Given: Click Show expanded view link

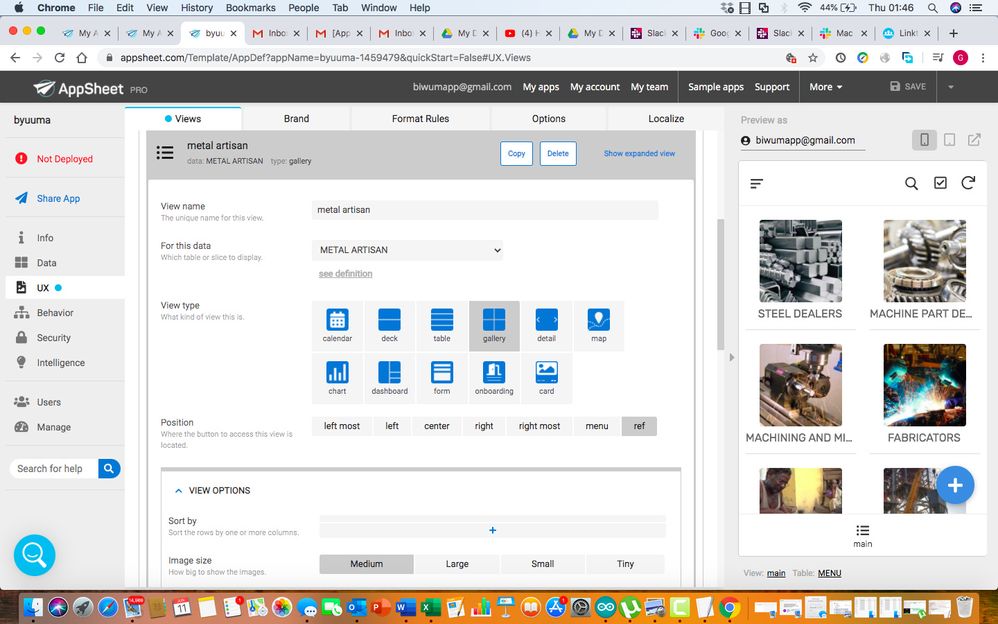Looking at the screenshot, I should coord(640,153).
